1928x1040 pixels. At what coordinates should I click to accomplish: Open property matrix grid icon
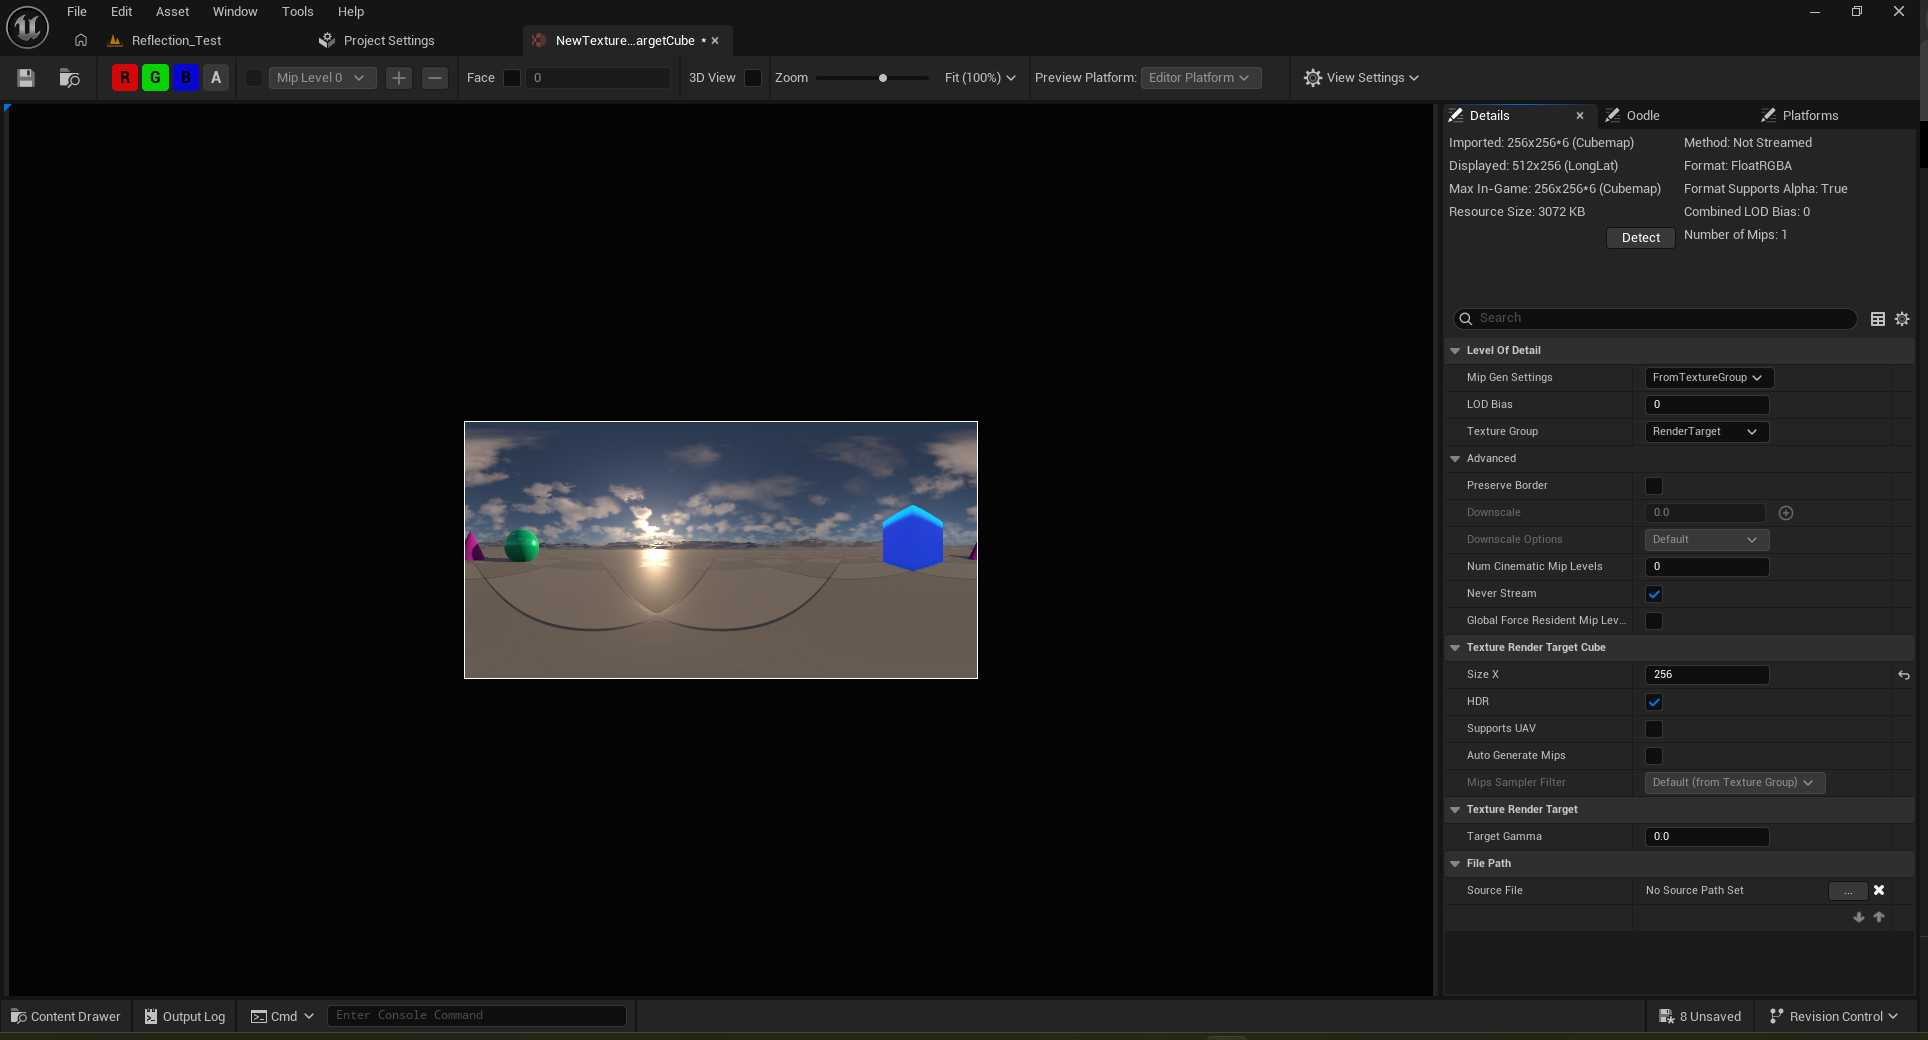tap(1878, 319)
